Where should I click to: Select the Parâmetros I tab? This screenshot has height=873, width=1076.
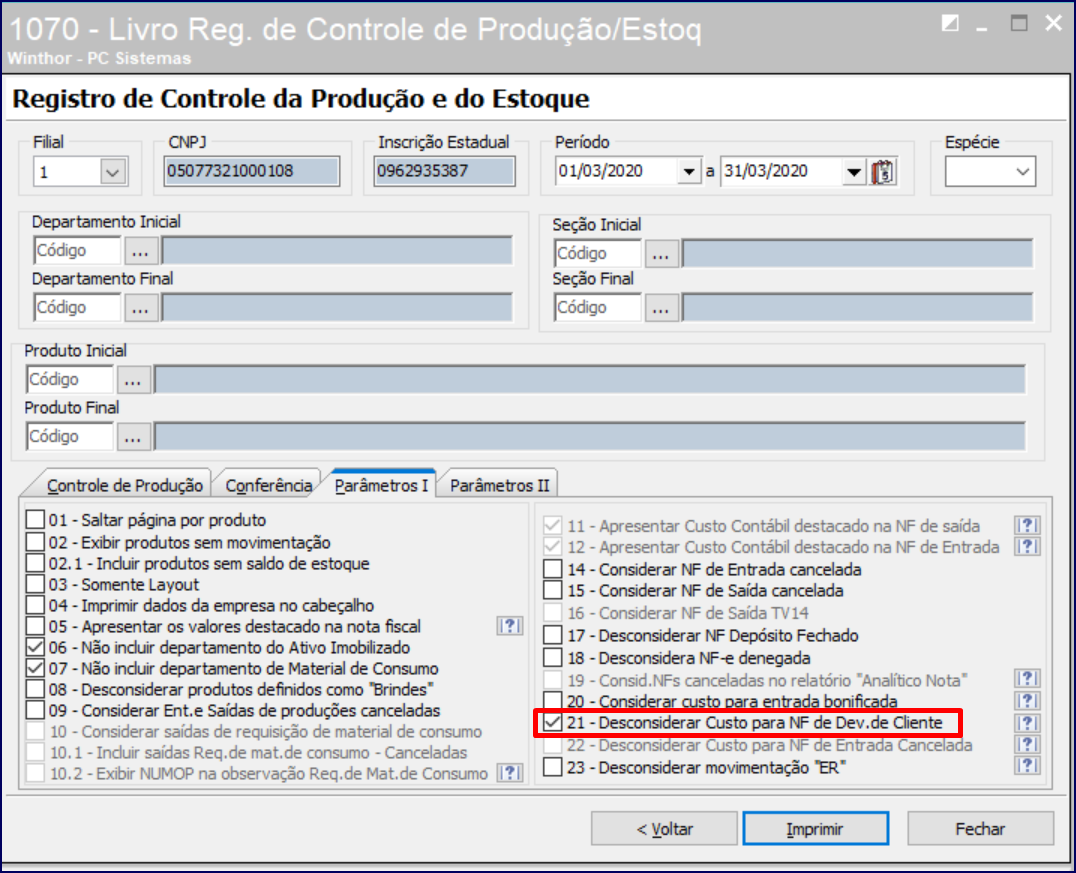382,485
